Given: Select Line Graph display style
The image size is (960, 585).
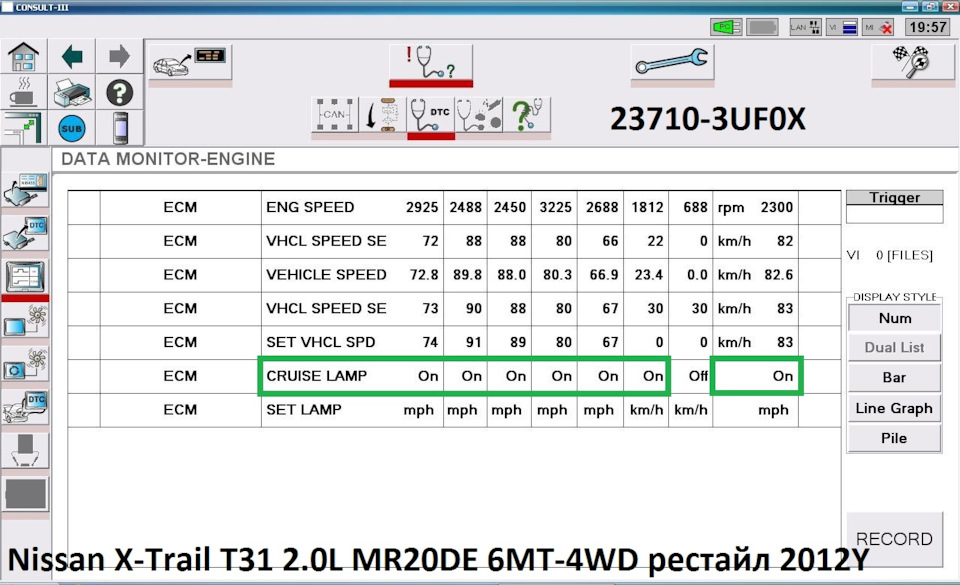Looking at the screenshot, I should pos(894,408).
